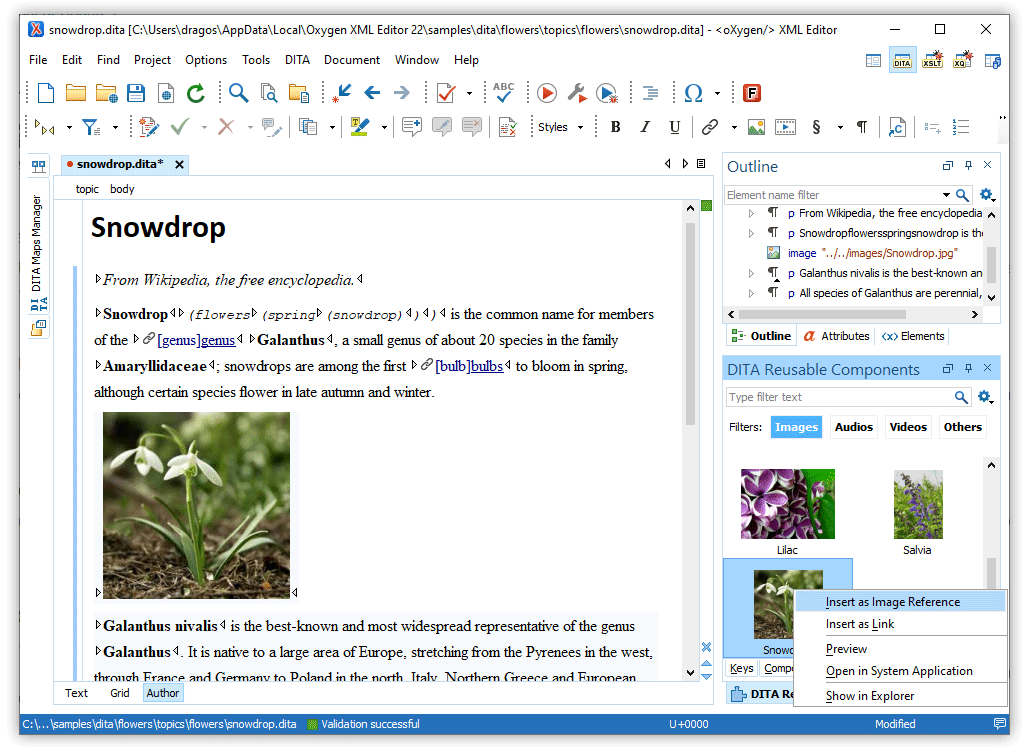Choose Insert as Image Reference
Viewport: 1030px width, 750px height.
901,602
